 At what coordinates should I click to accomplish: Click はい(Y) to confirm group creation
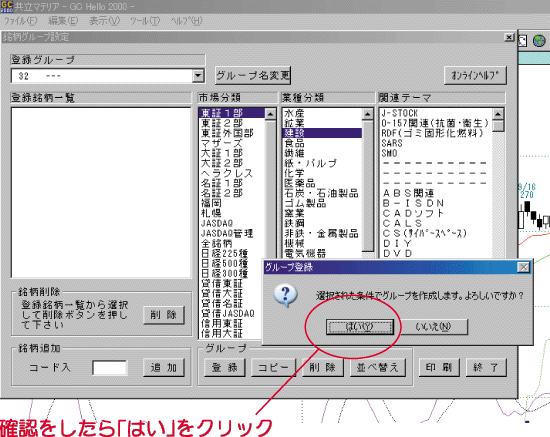coord(360,327)
